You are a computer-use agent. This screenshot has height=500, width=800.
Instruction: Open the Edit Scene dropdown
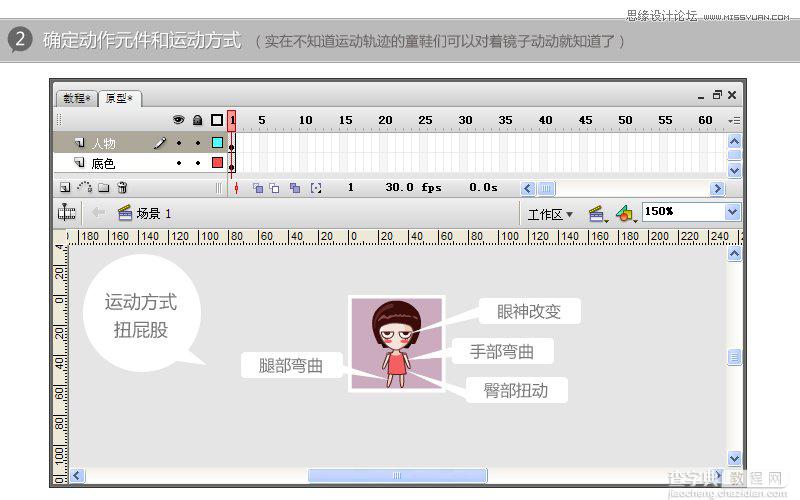tap(598, 214)
